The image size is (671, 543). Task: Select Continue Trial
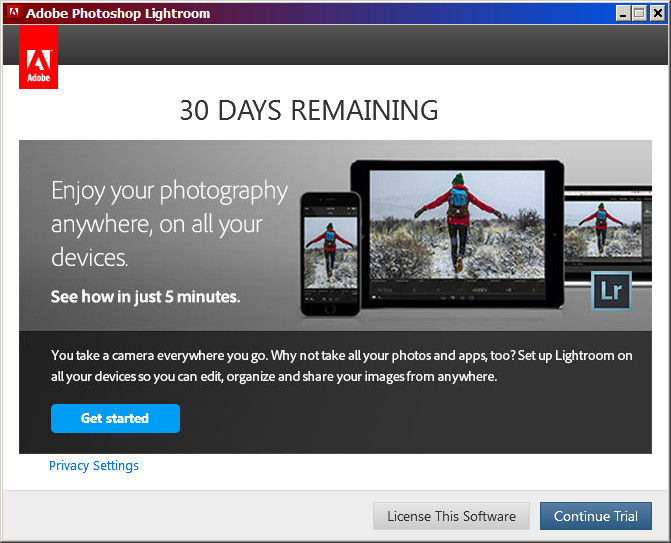click(596, 516)
